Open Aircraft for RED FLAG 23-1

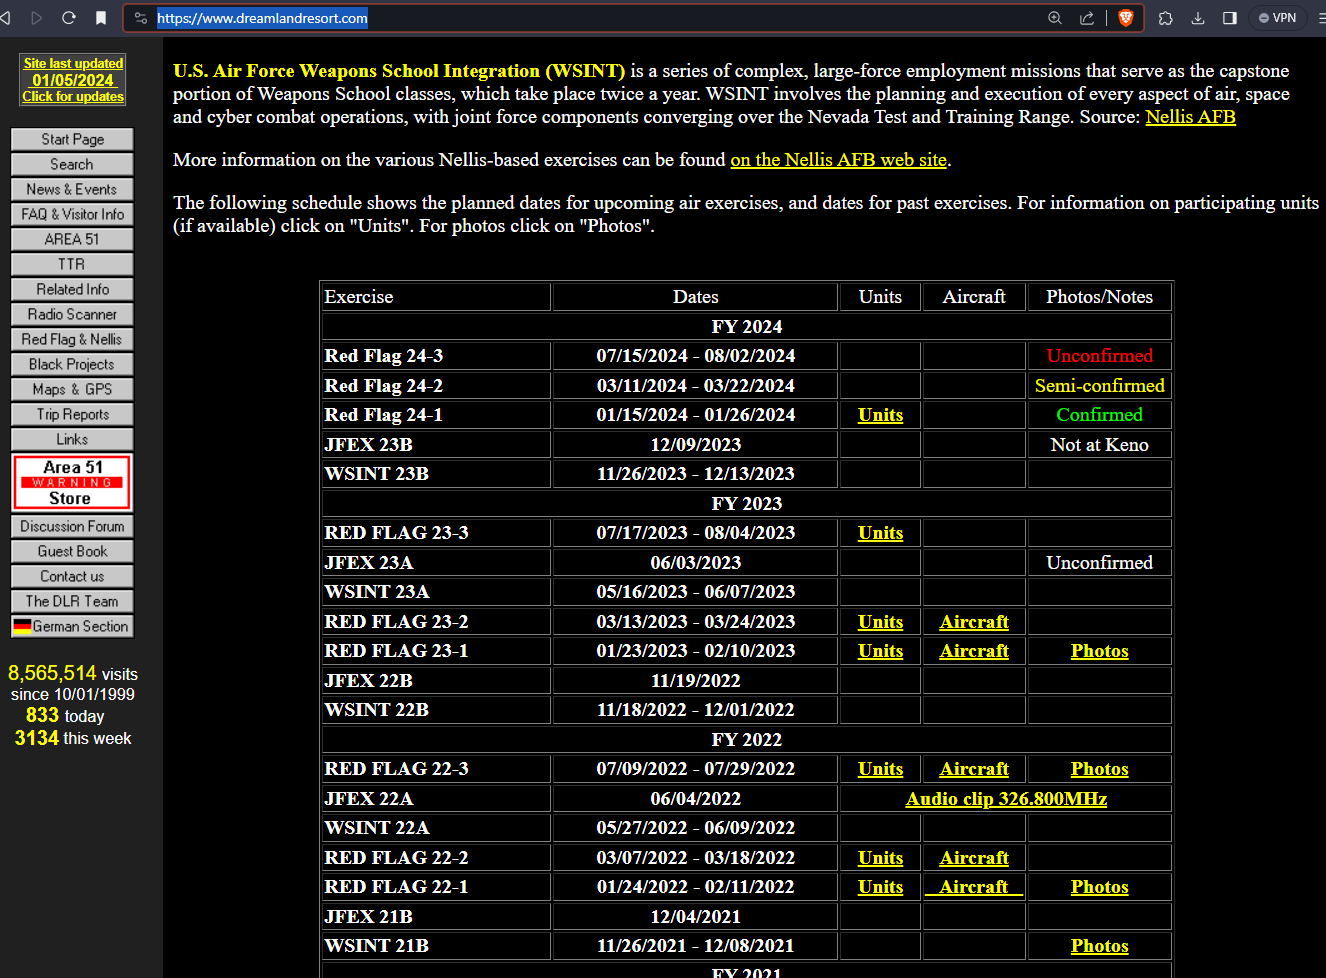974,651
